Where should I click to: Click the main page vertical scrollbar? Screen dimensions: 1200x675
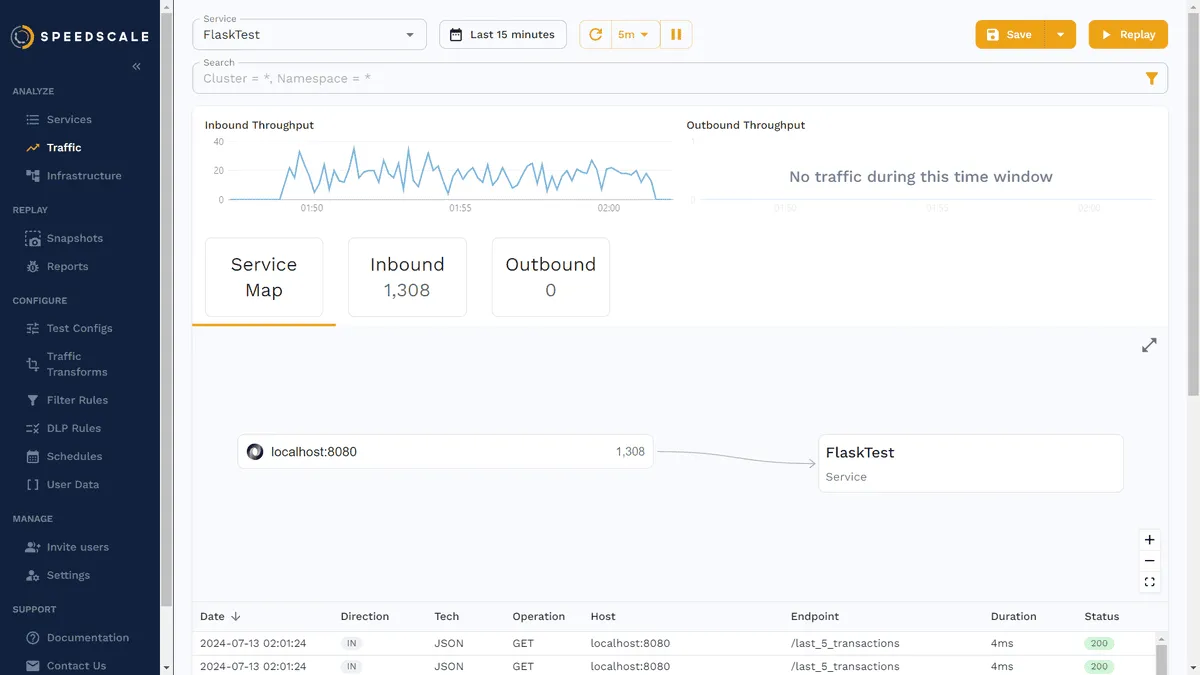click(x=1192, y=200)
